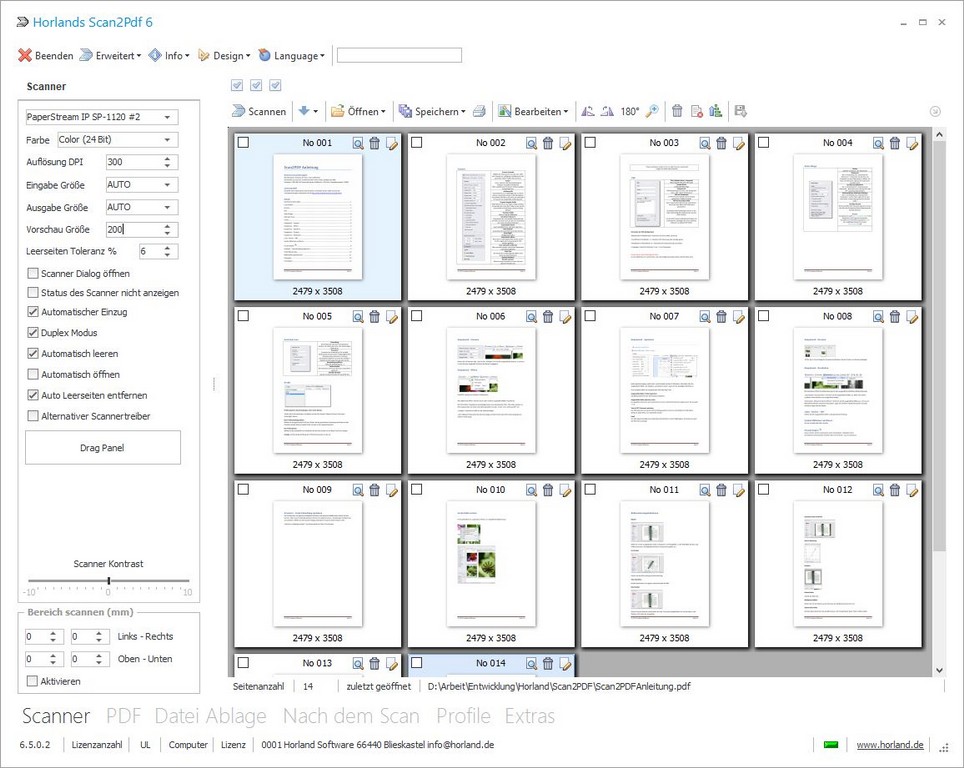Click the save-export icon at toolbar end
The height and width of the screenshot is (768, 964).
pyautogui.click(x=741, y=111)
